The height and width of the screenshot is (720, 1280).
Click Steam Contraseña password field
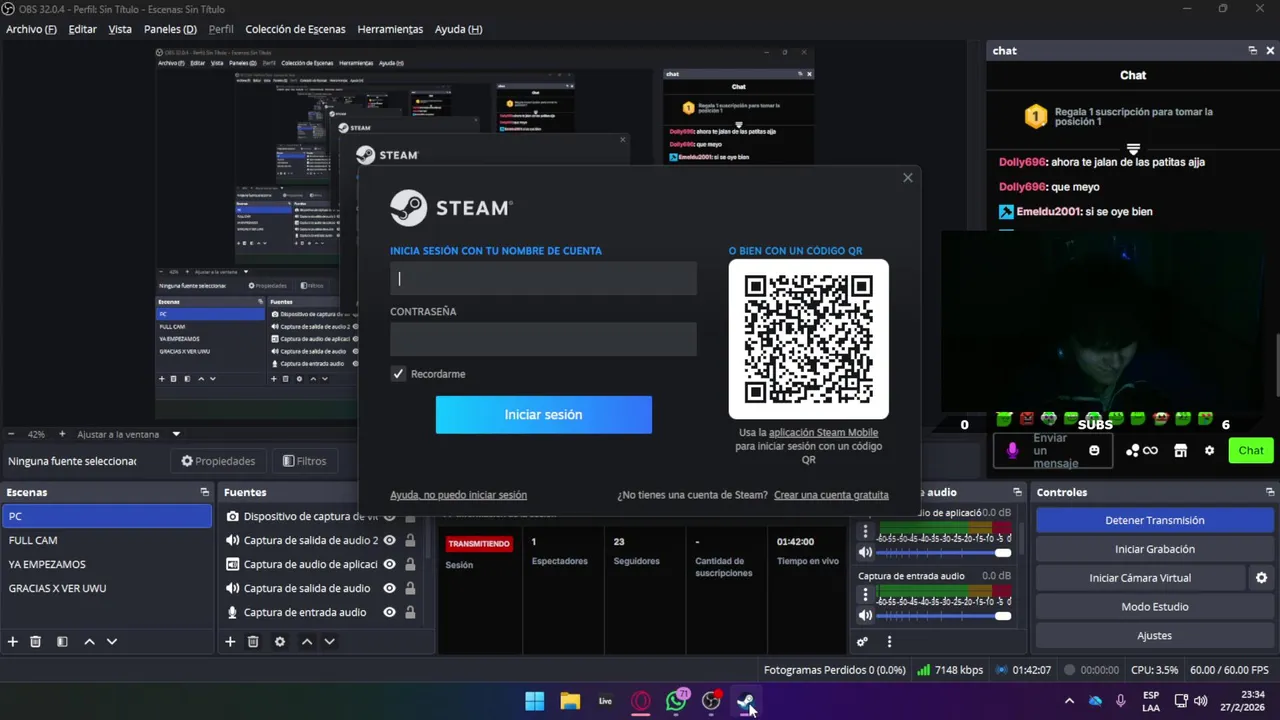[x=543, y=339]
